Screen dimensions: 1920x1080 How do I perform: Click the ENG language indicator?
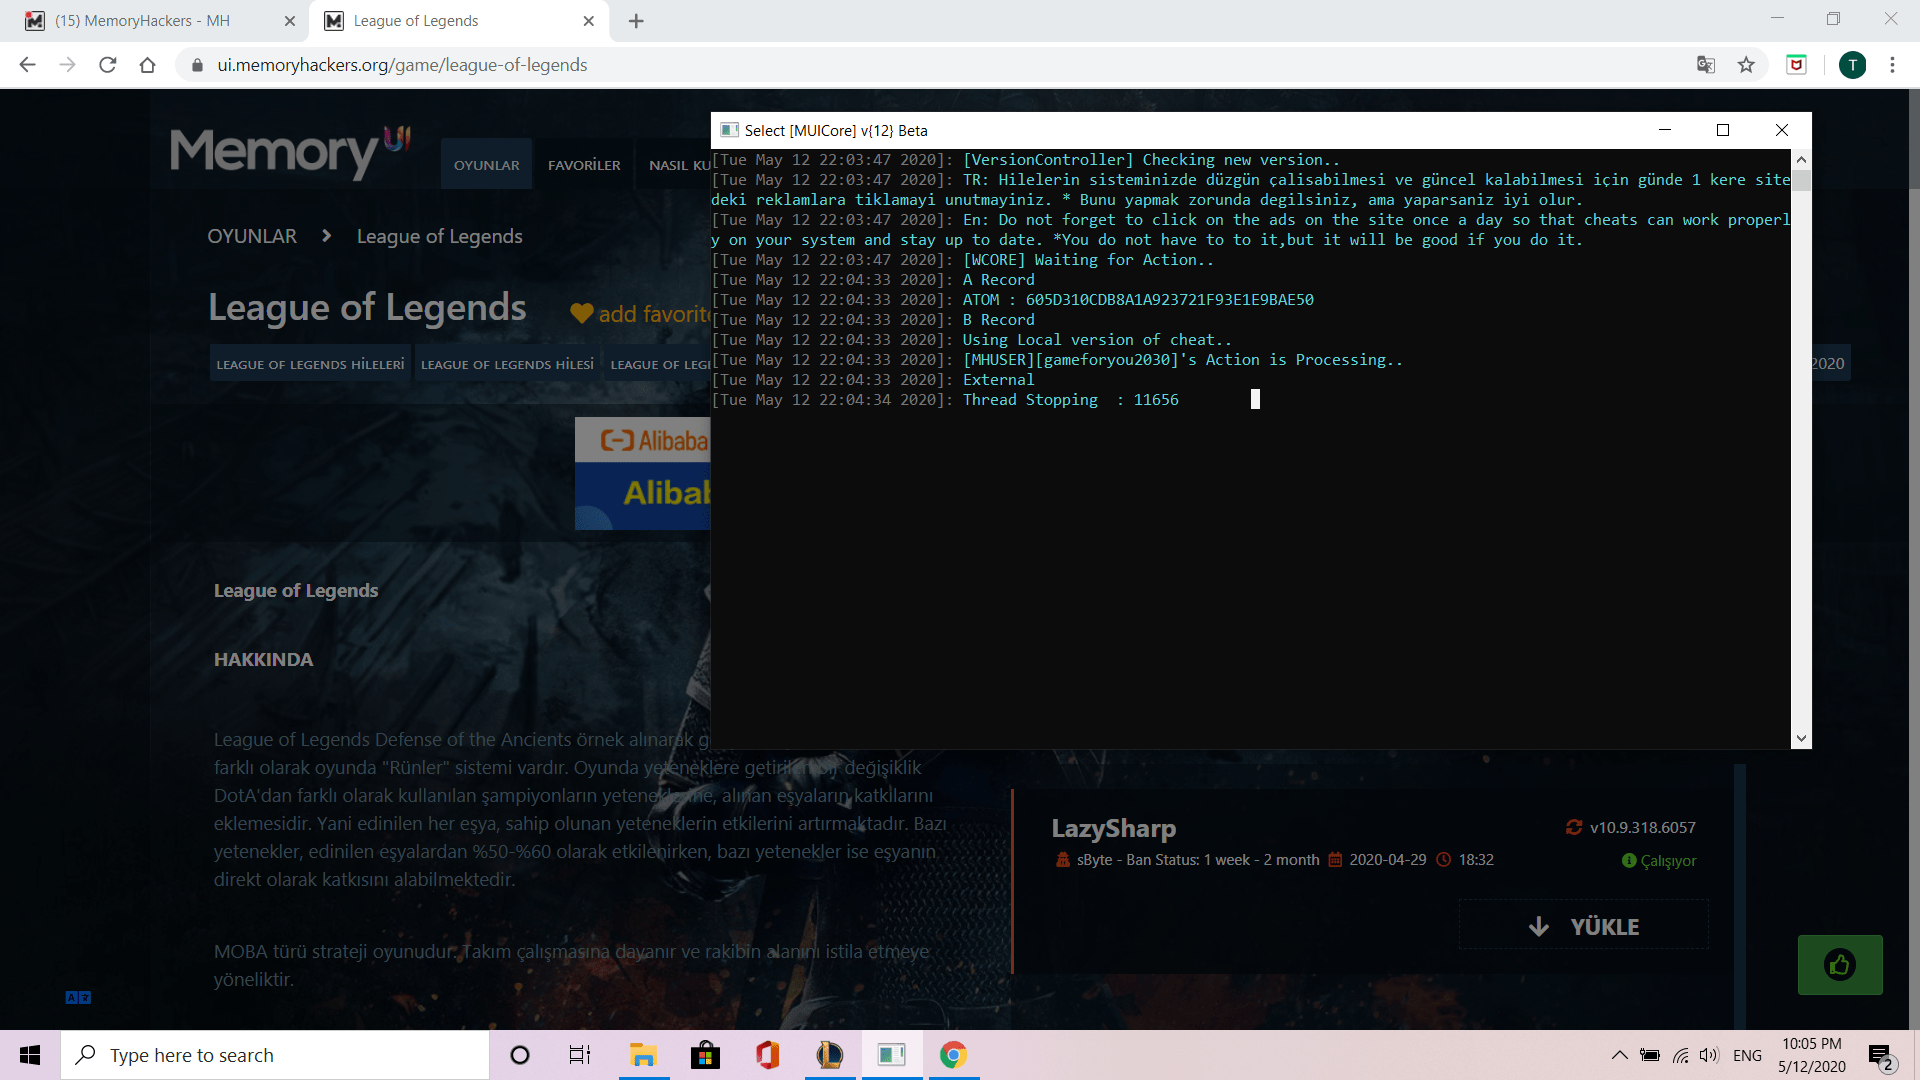[x=1747, y=1055]
